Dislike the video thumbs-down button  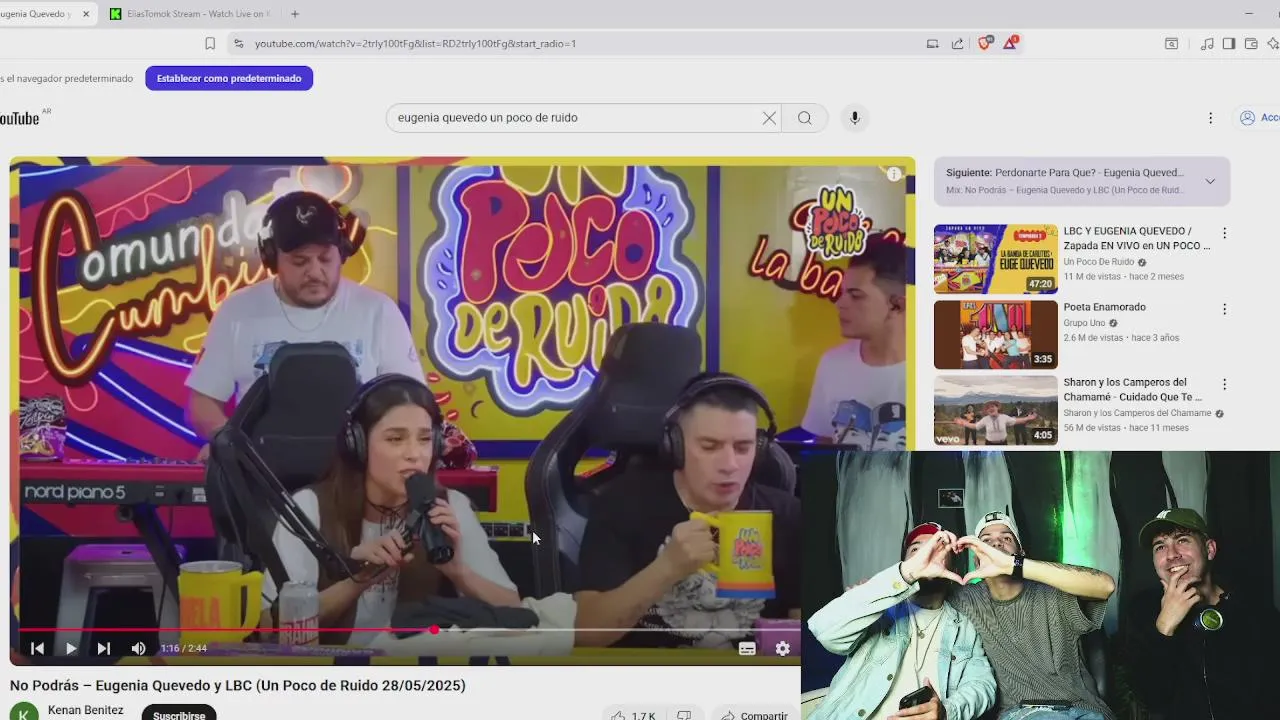coord(684,714)
